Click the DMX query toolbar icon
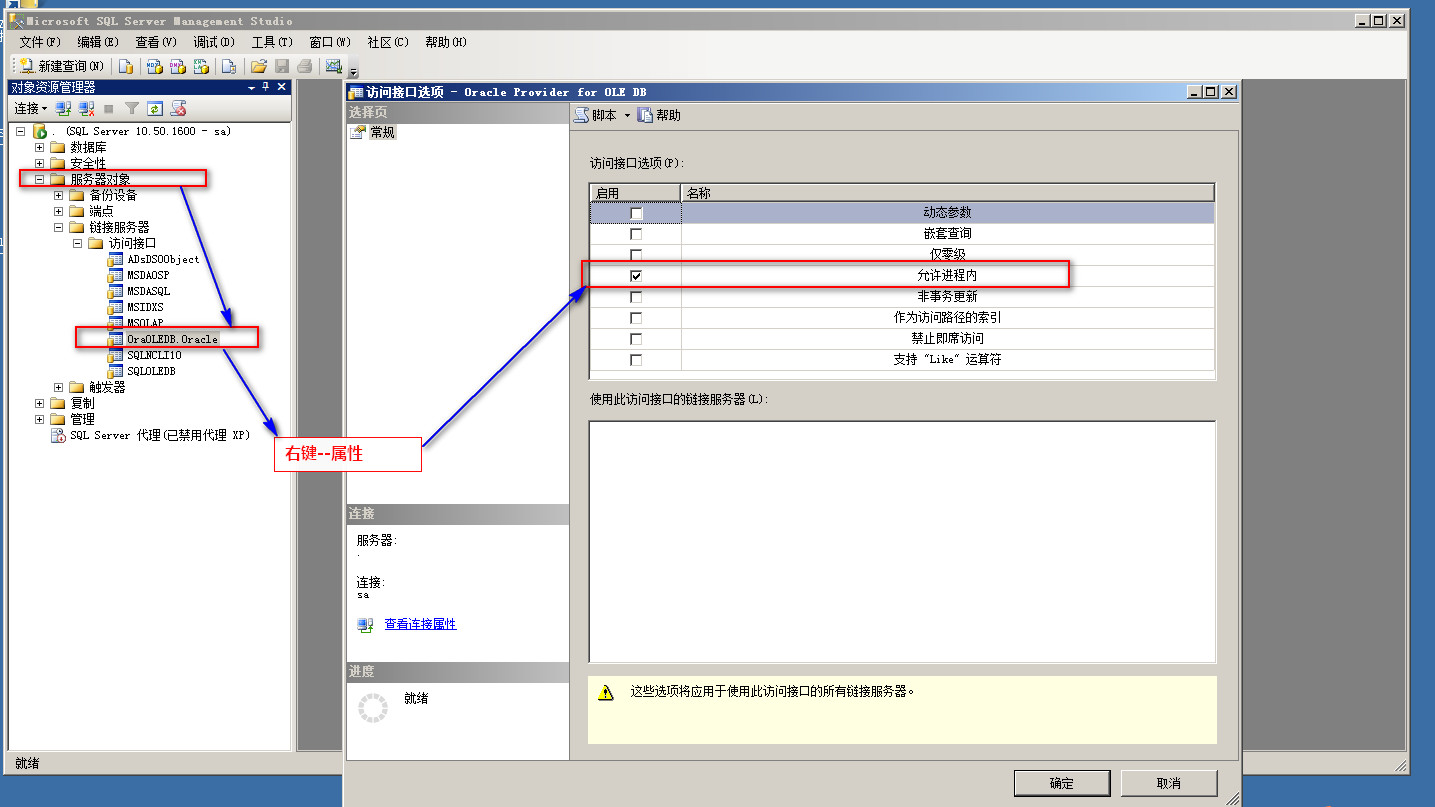 click(x=177, y=66)
